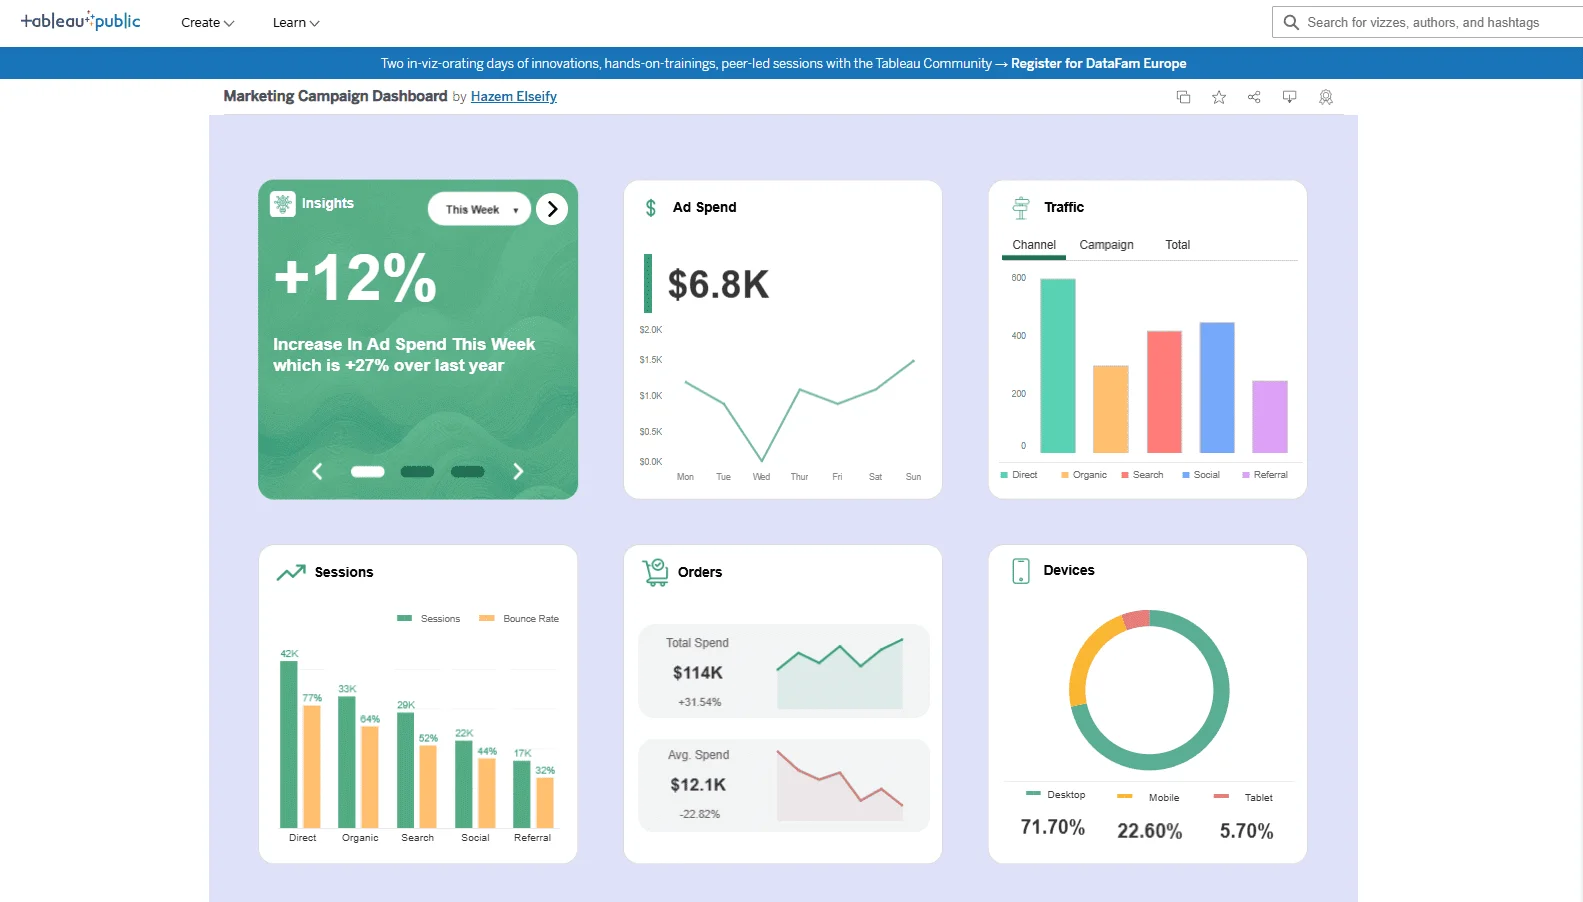Click the teal Direct bar in Traffic chart
The width and height of the screenshot is (1583, 902).
[x=1058, y=366]
